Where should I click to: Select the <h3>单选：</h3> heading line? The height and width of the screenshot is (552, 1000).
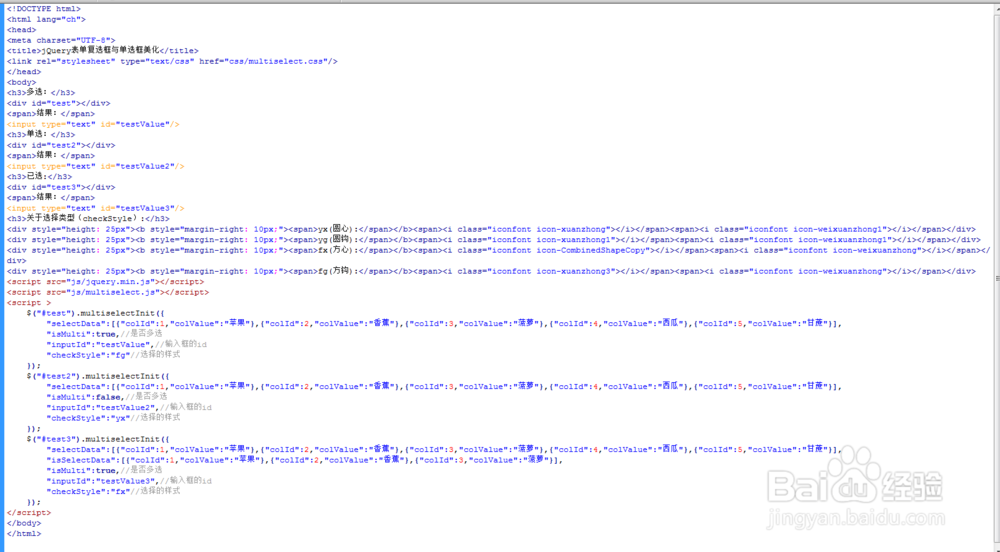41,134
